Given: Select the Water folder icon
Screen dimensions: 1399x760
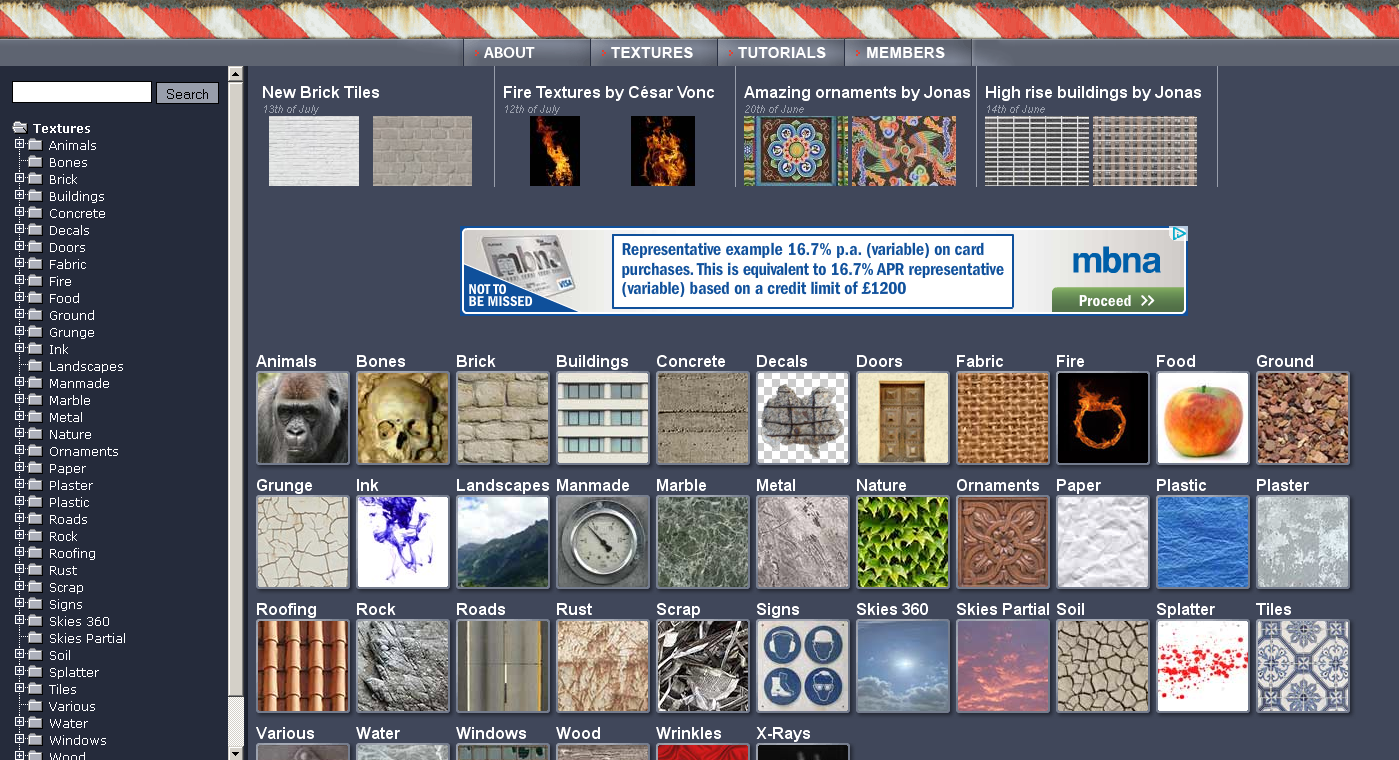Looking at the screenshot, I should click(34, 723).
